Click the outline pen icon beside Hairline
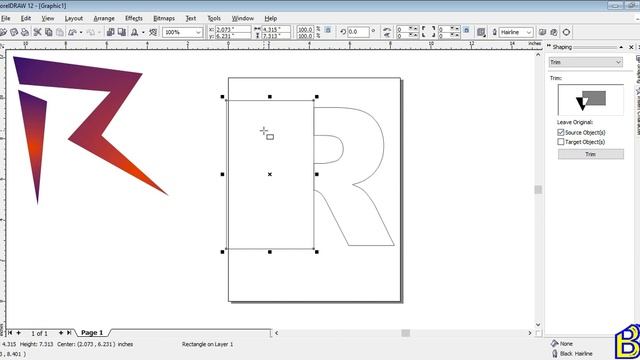 coord(495,32)
